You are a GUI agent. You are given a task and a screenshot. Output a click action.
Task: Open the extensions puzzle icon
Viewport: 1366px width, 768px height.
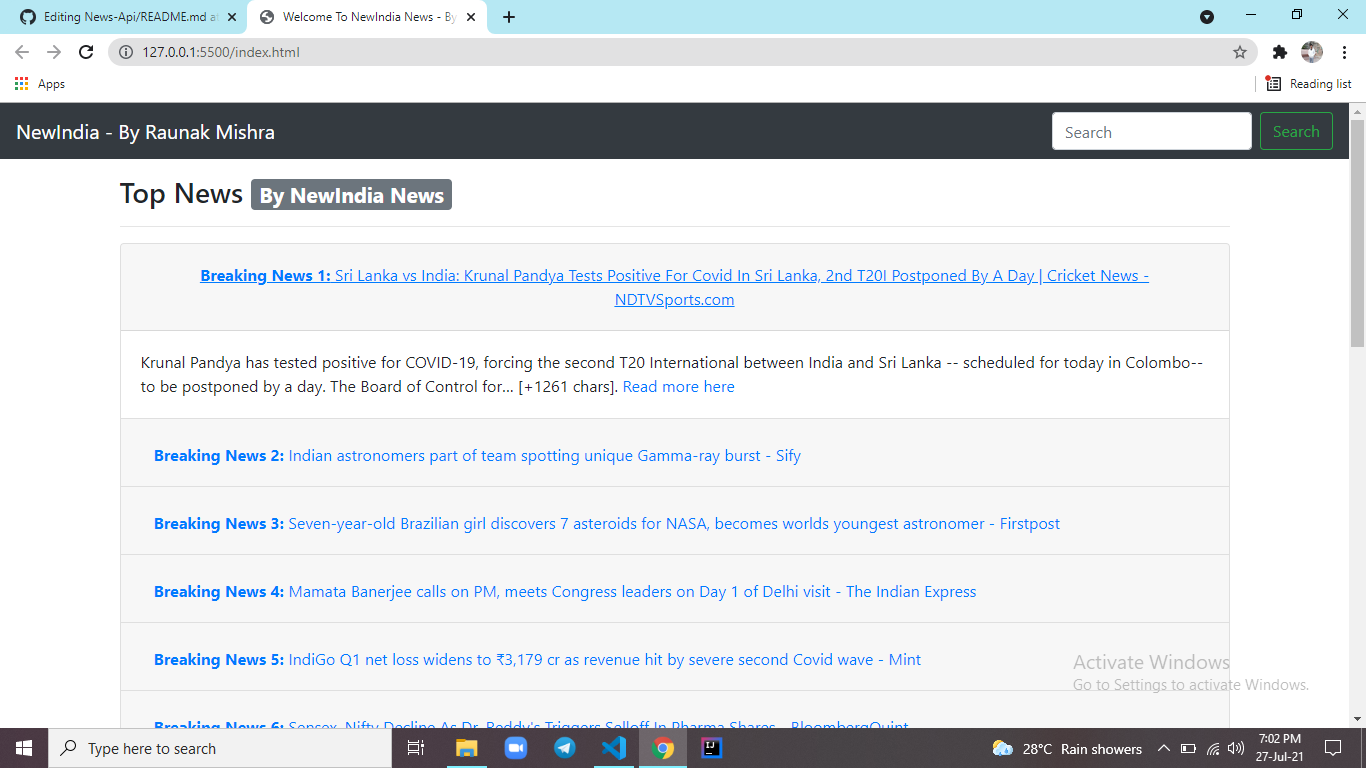tap(1281, 52)
